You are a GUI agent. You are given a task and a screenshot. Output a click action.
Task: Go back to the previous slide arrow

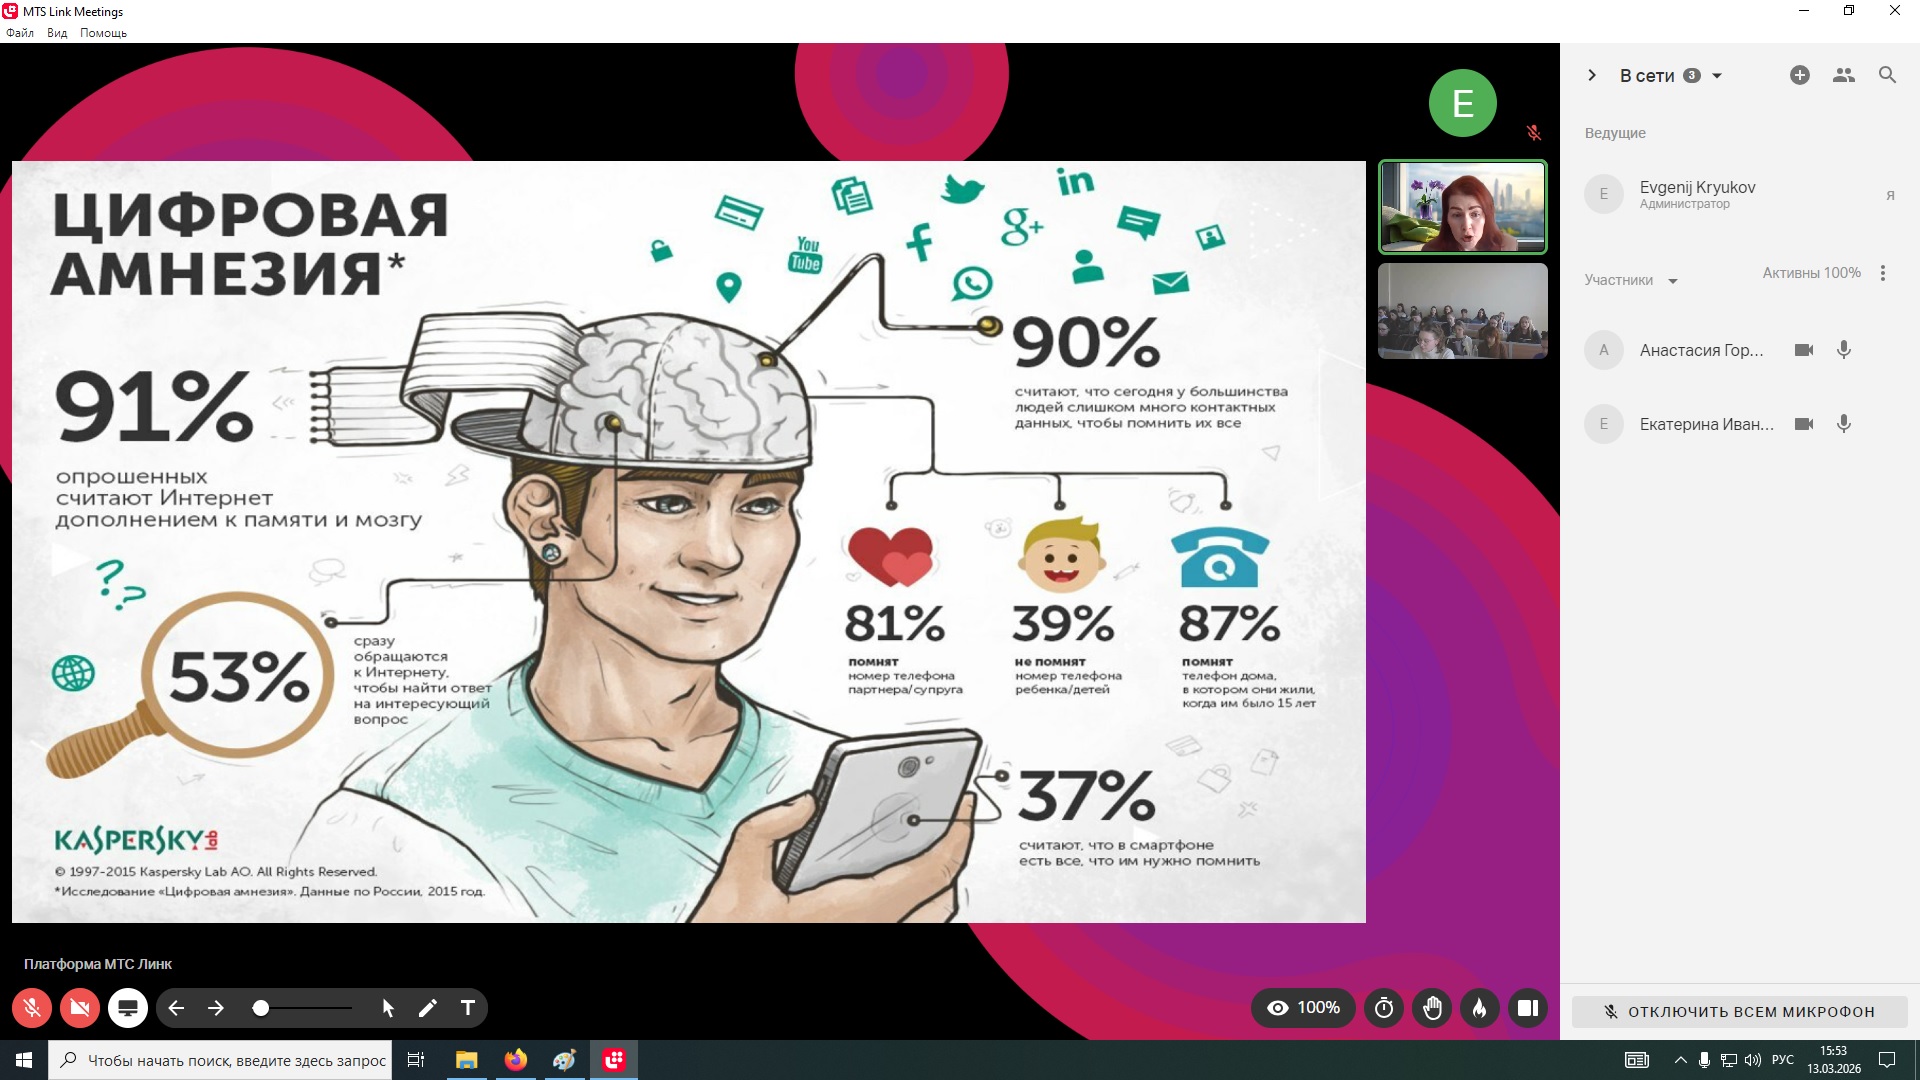(176, 1008)
